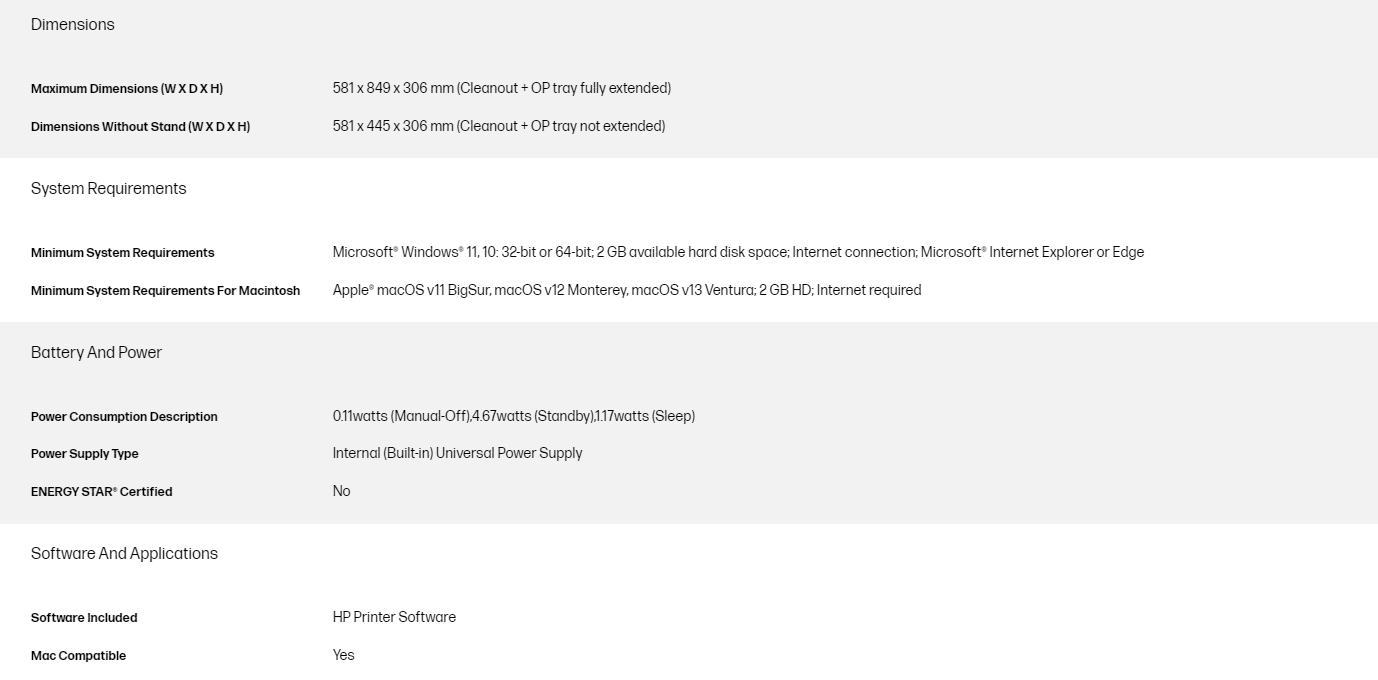
Task: Click the Power Supply Type label
Action: point(85,454)
